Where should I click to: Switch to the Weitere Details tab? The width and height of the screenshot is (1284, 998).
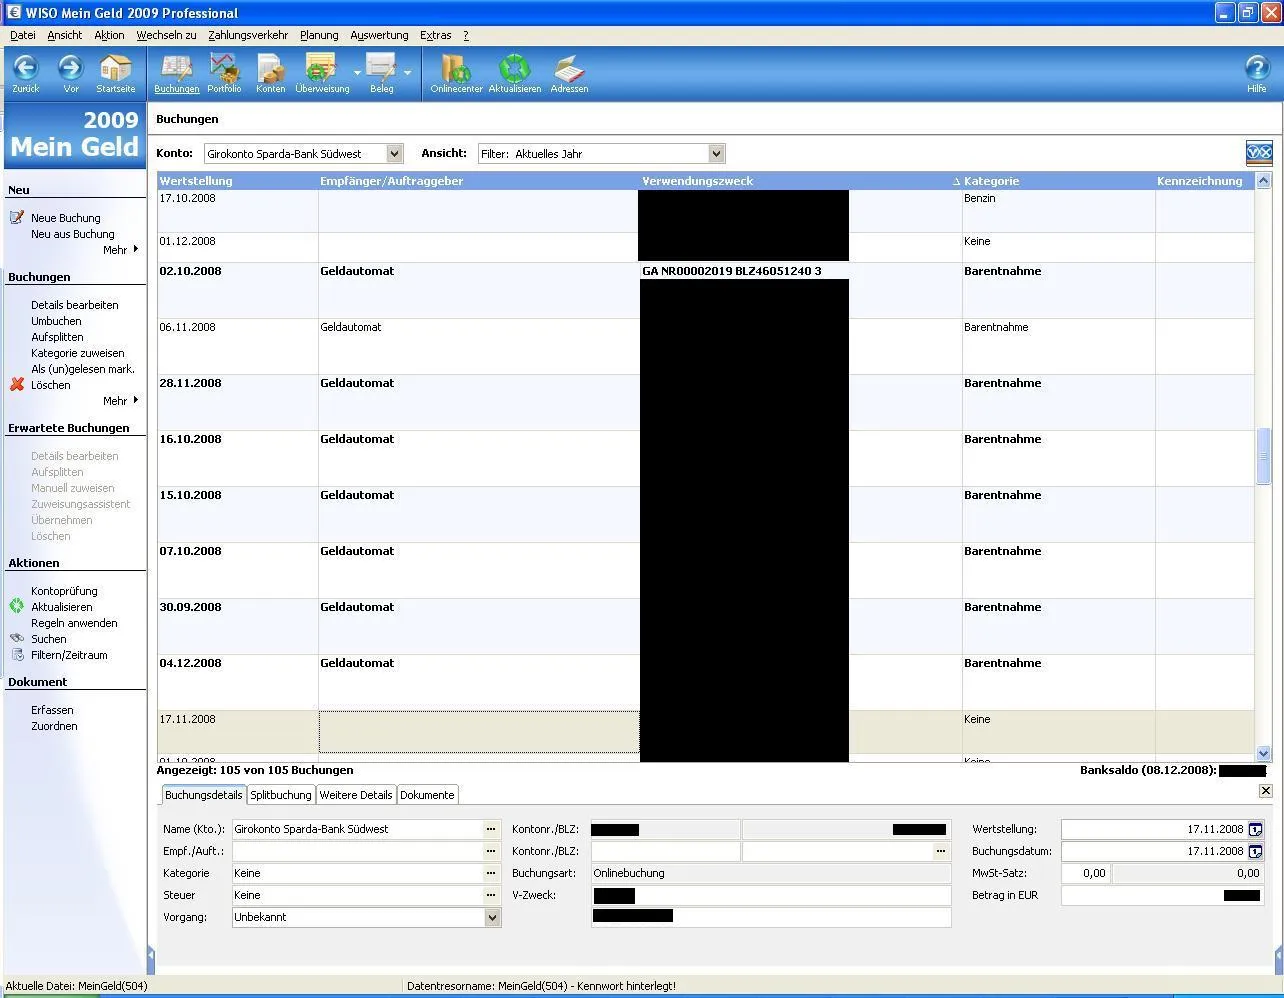(355, 795)
